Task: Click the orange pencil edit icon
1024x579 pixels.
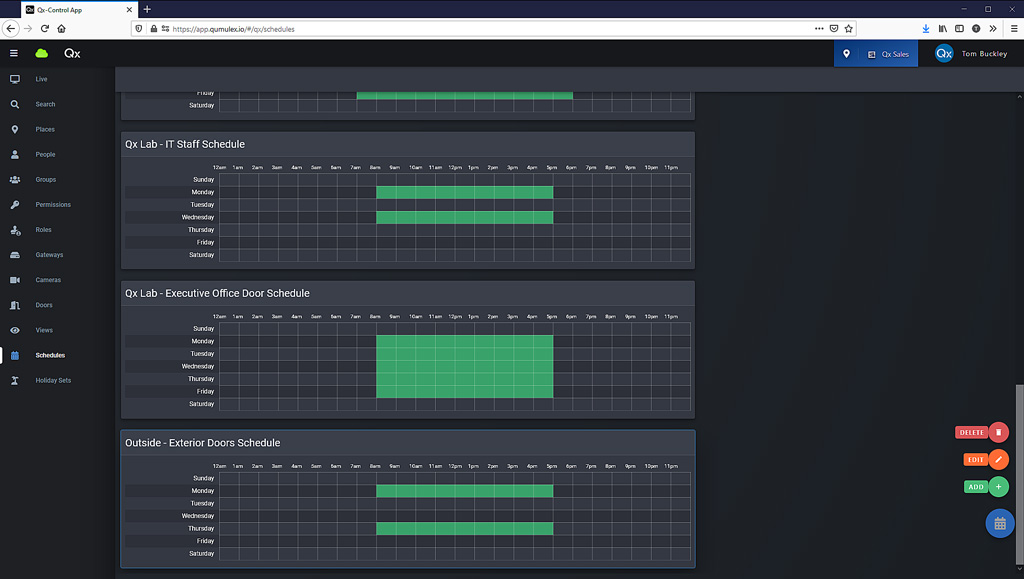Action: coord(999,460)
